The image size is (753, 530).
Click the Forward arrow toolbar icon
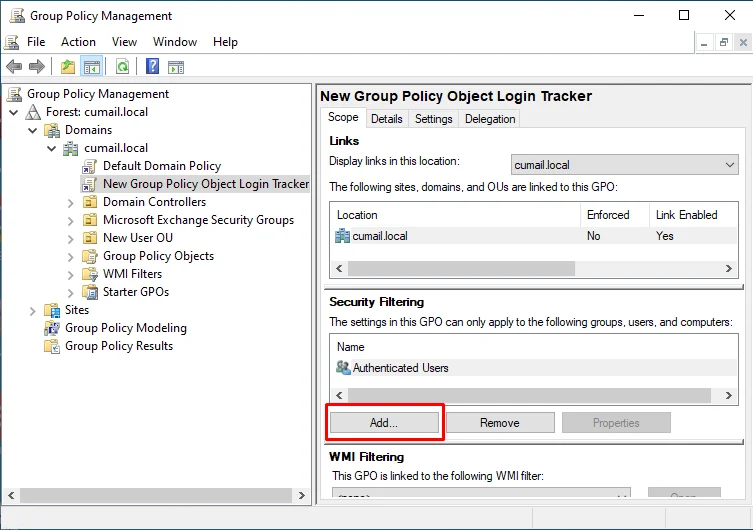point(37,66)
